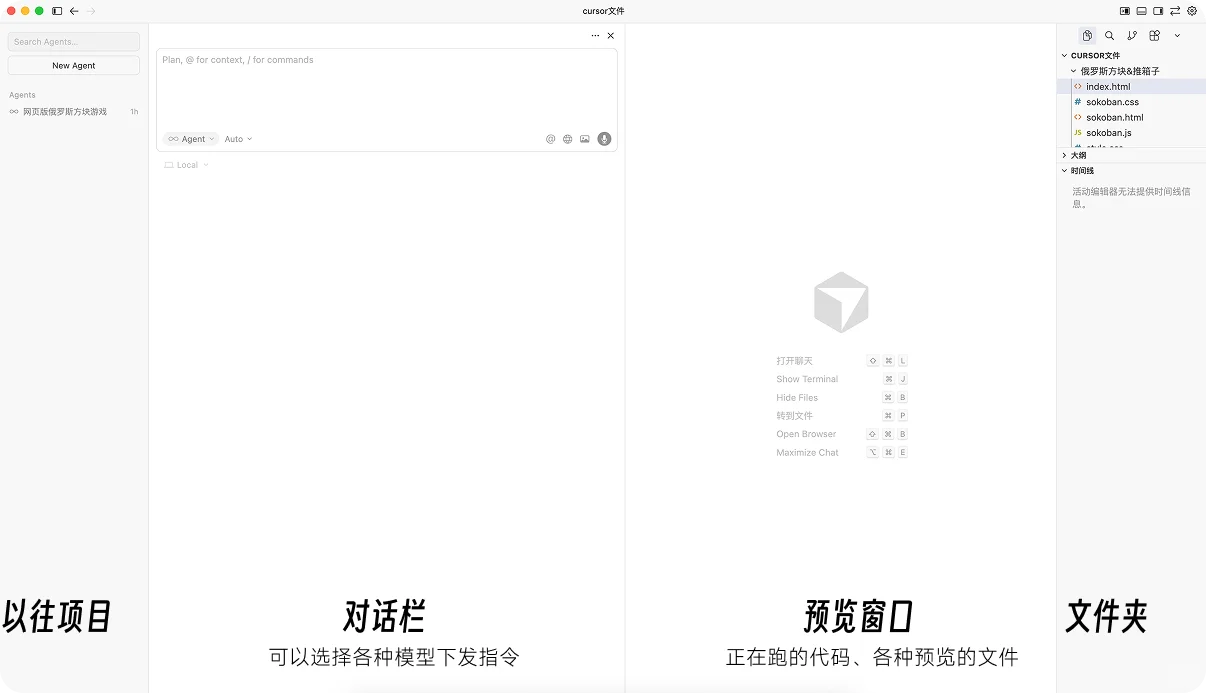Click the Show Terminal shortcut entry
The height and width of the screenshot is (693, 1206).
pos(807,379)
